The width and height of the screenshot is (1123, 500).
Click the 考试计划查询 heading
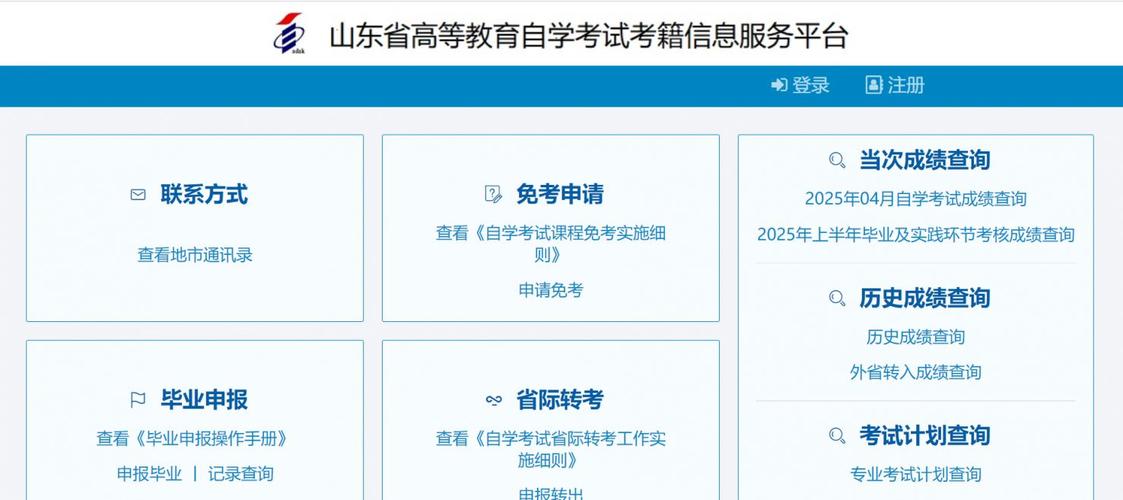(x=925, y=436)
